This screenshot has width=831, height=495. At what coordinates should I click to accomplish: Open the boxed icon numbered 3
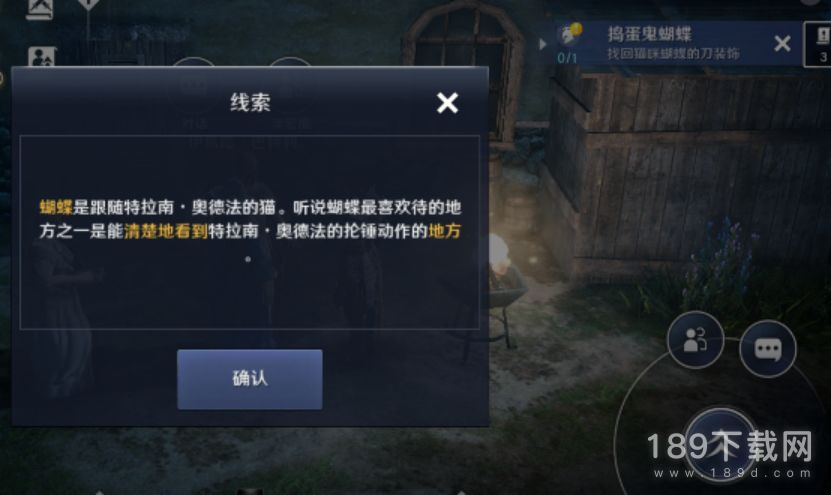[819, 44]
